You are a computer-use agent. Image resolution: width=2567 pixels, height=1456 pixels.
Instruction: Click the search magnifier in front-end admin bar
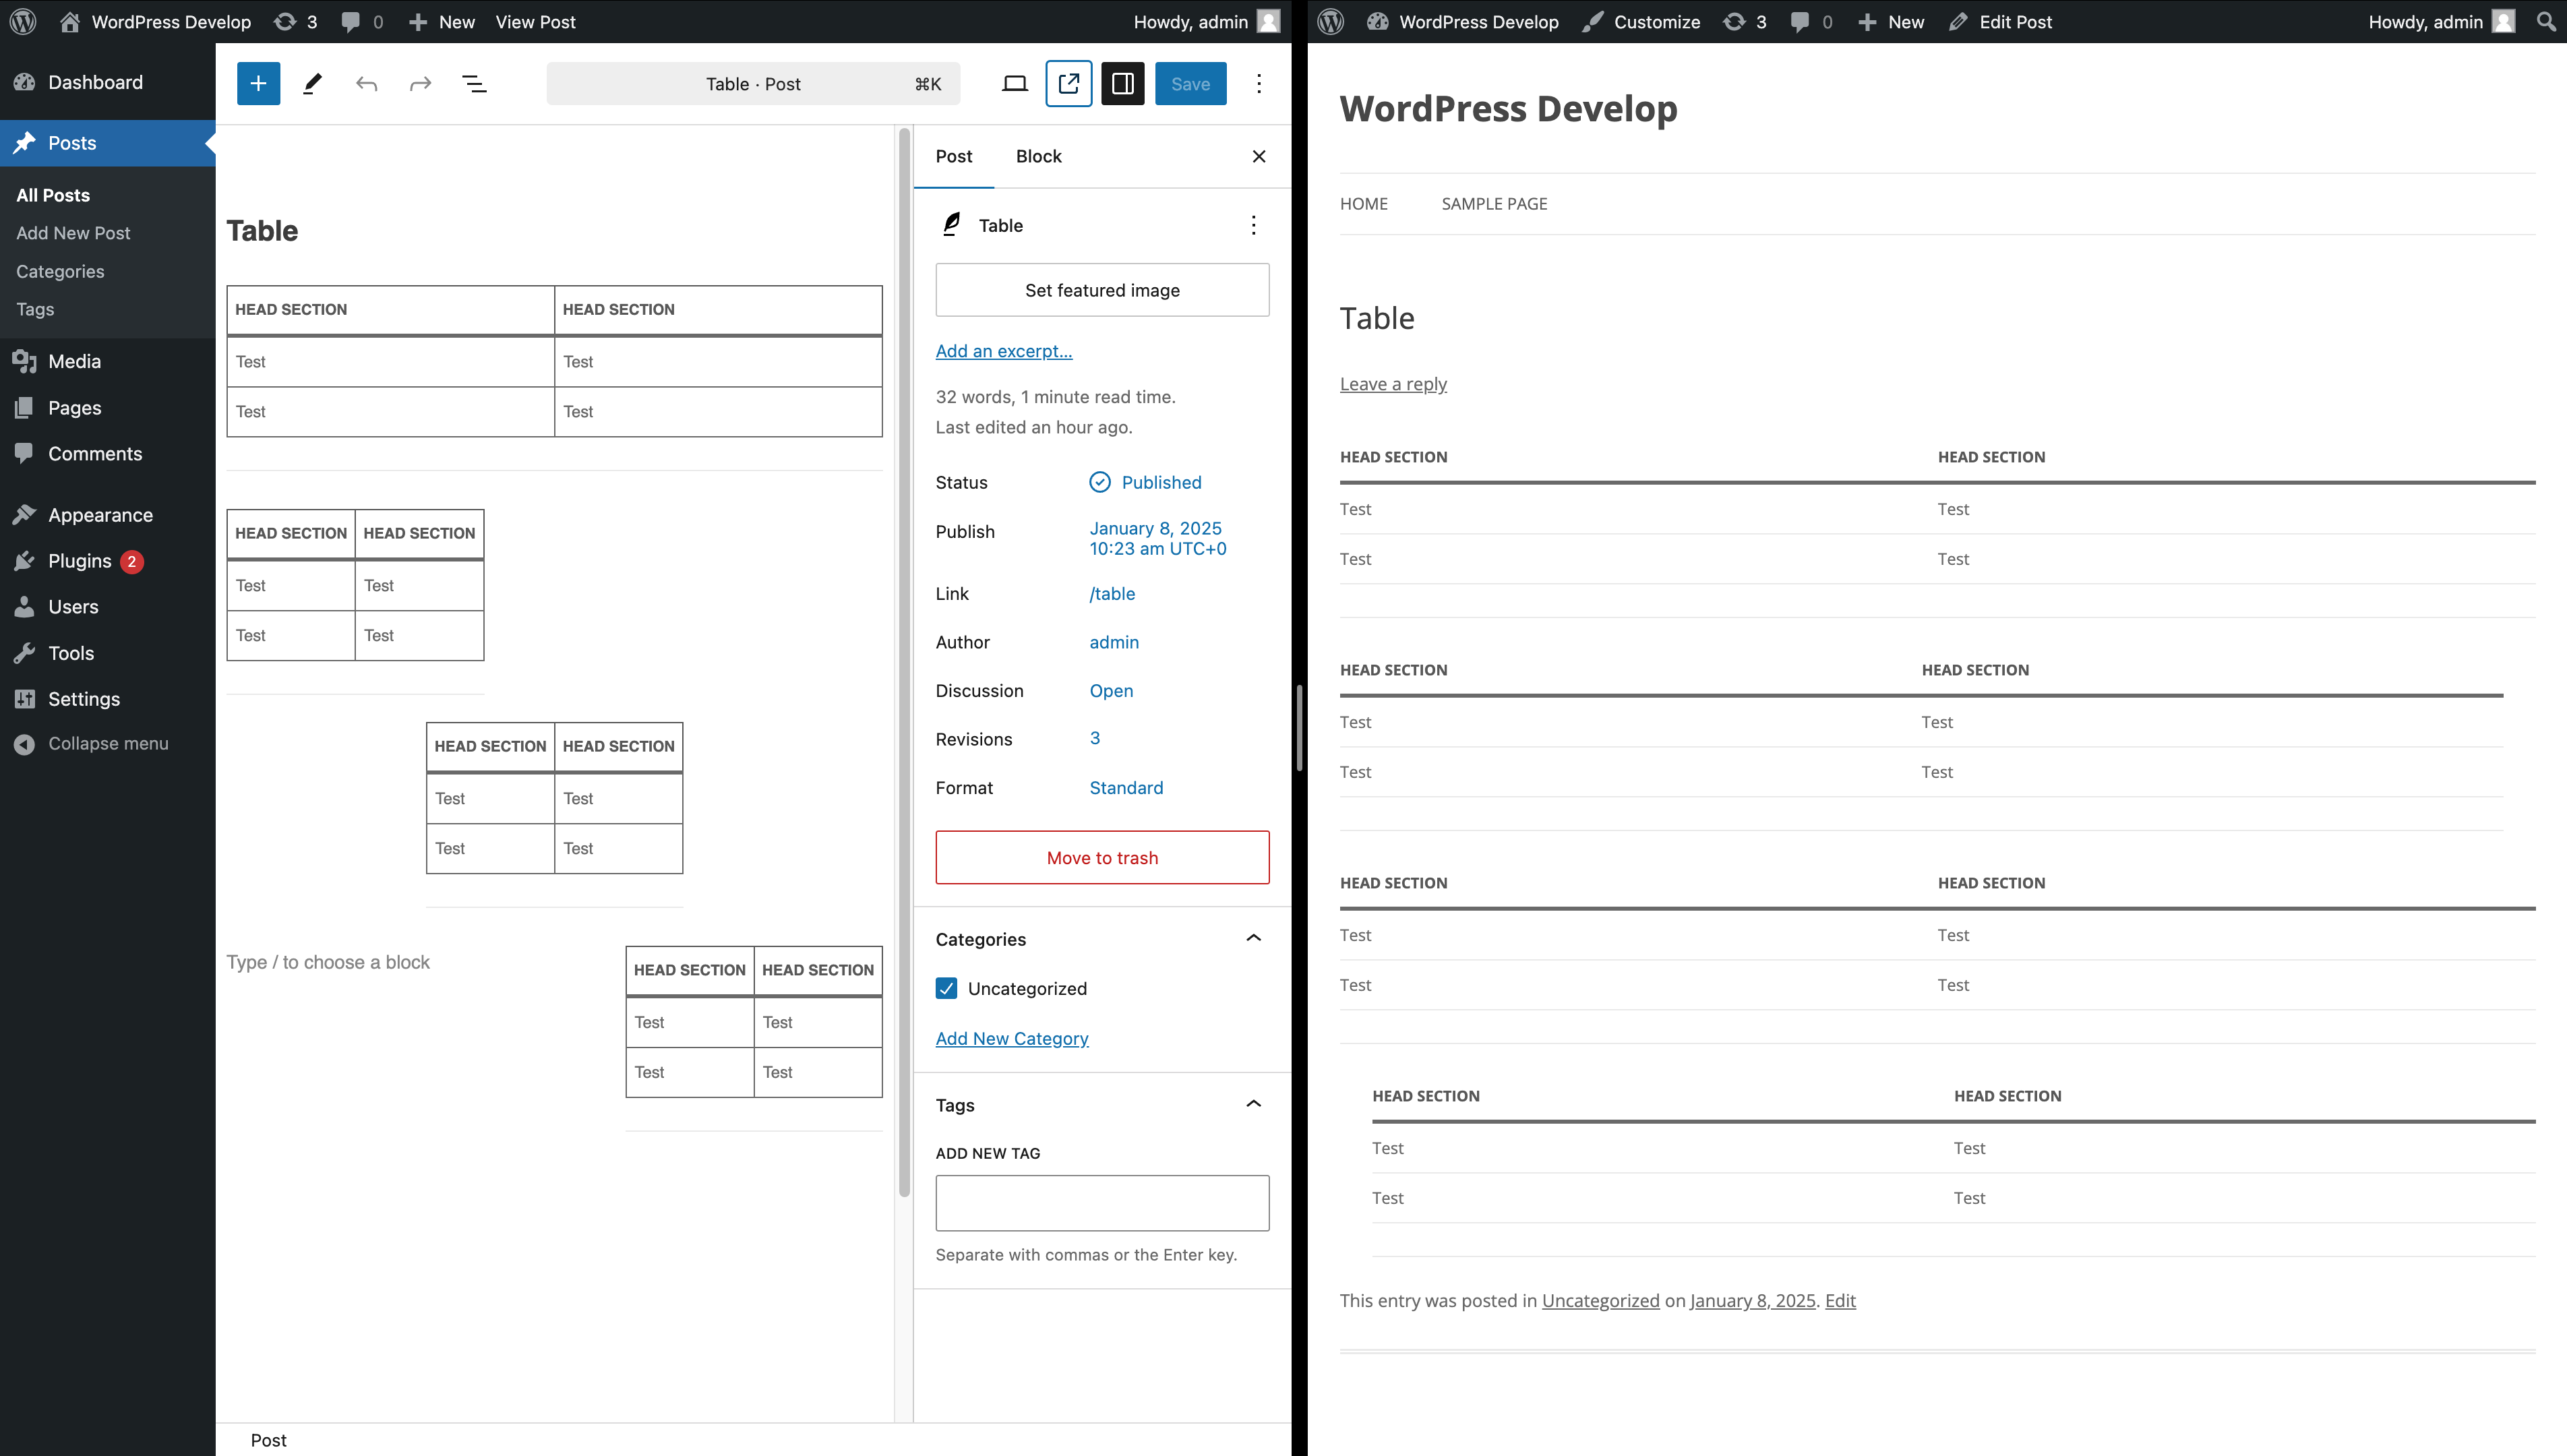[2545, 22]
